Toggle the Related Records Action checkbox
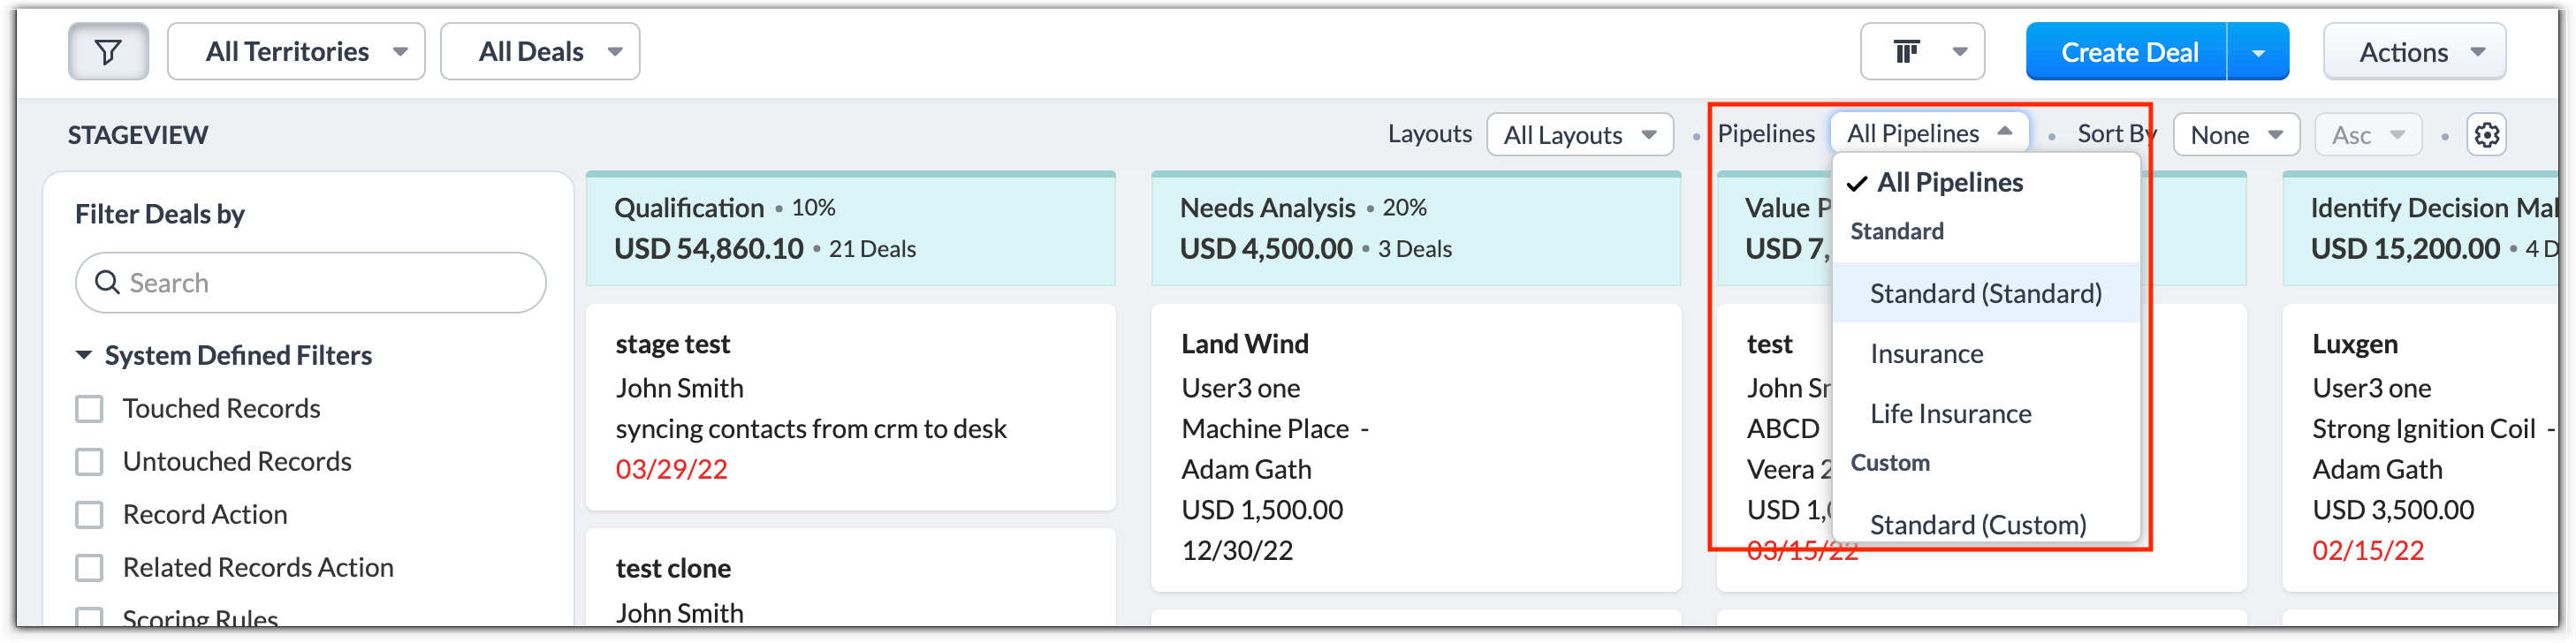 [90, 568]
